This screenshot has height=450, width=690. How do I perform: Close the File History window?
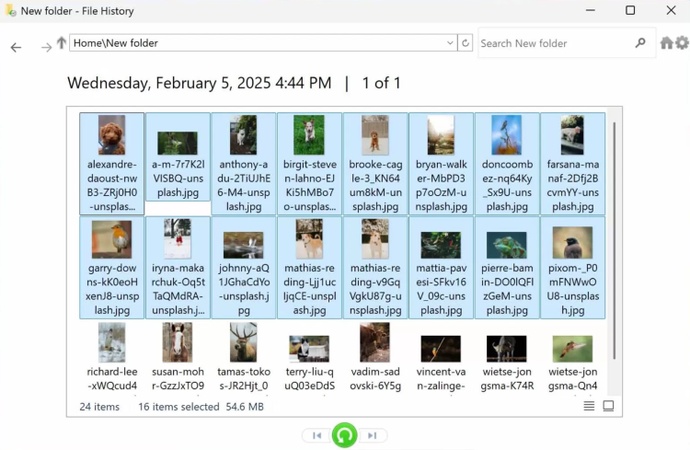[x=671, y=10]
